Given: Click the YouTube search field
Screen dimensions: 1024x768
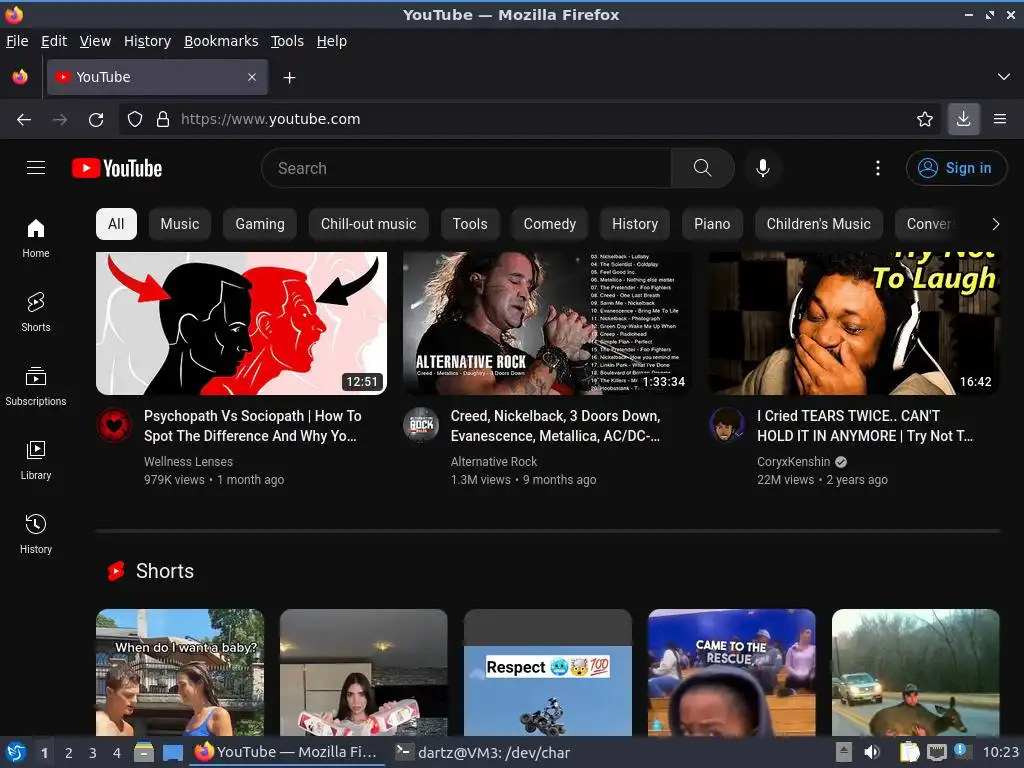Looking at the screenshot, I should 466,168.
